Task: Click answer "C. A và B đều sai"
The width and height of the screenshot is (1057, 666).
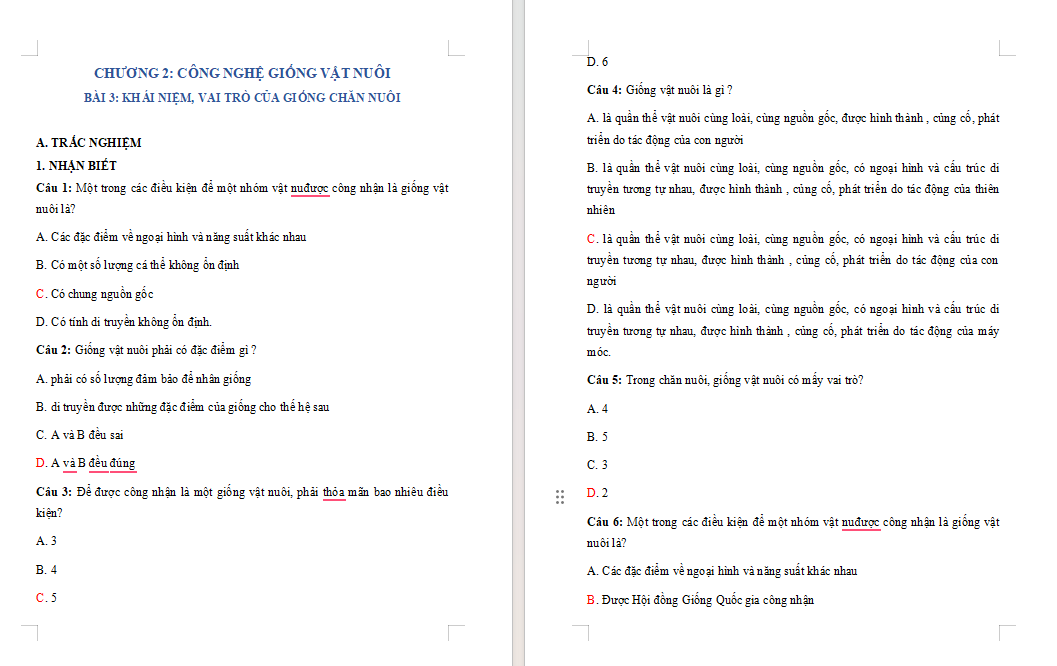Action: [80, 435]
